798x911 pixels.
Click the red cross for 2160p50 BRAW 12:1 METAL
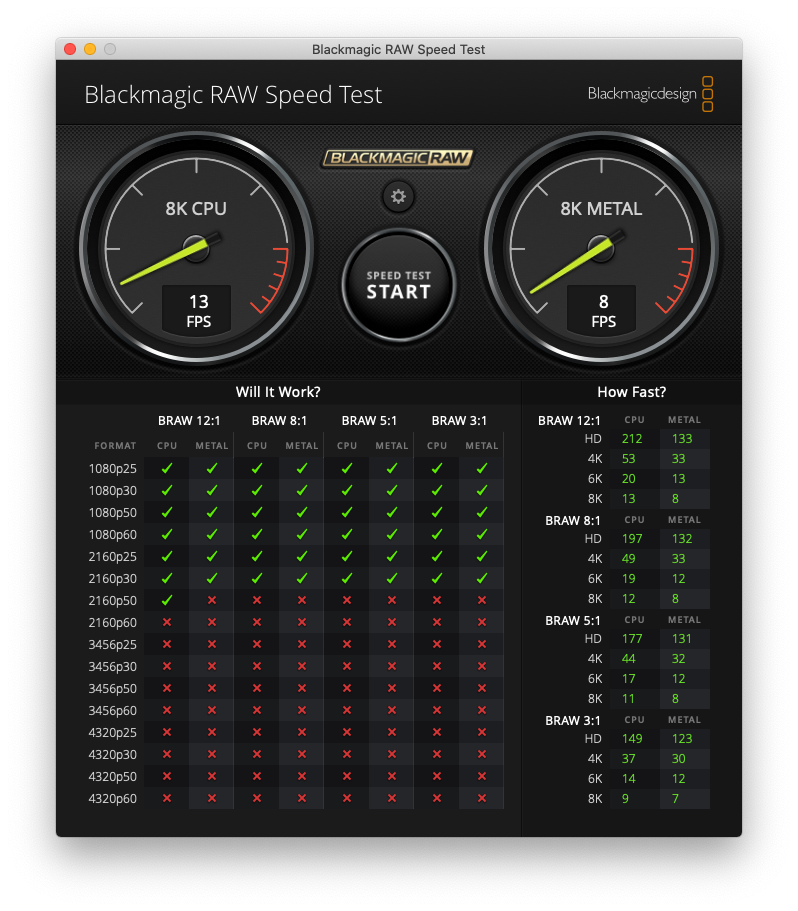(211, 600)
